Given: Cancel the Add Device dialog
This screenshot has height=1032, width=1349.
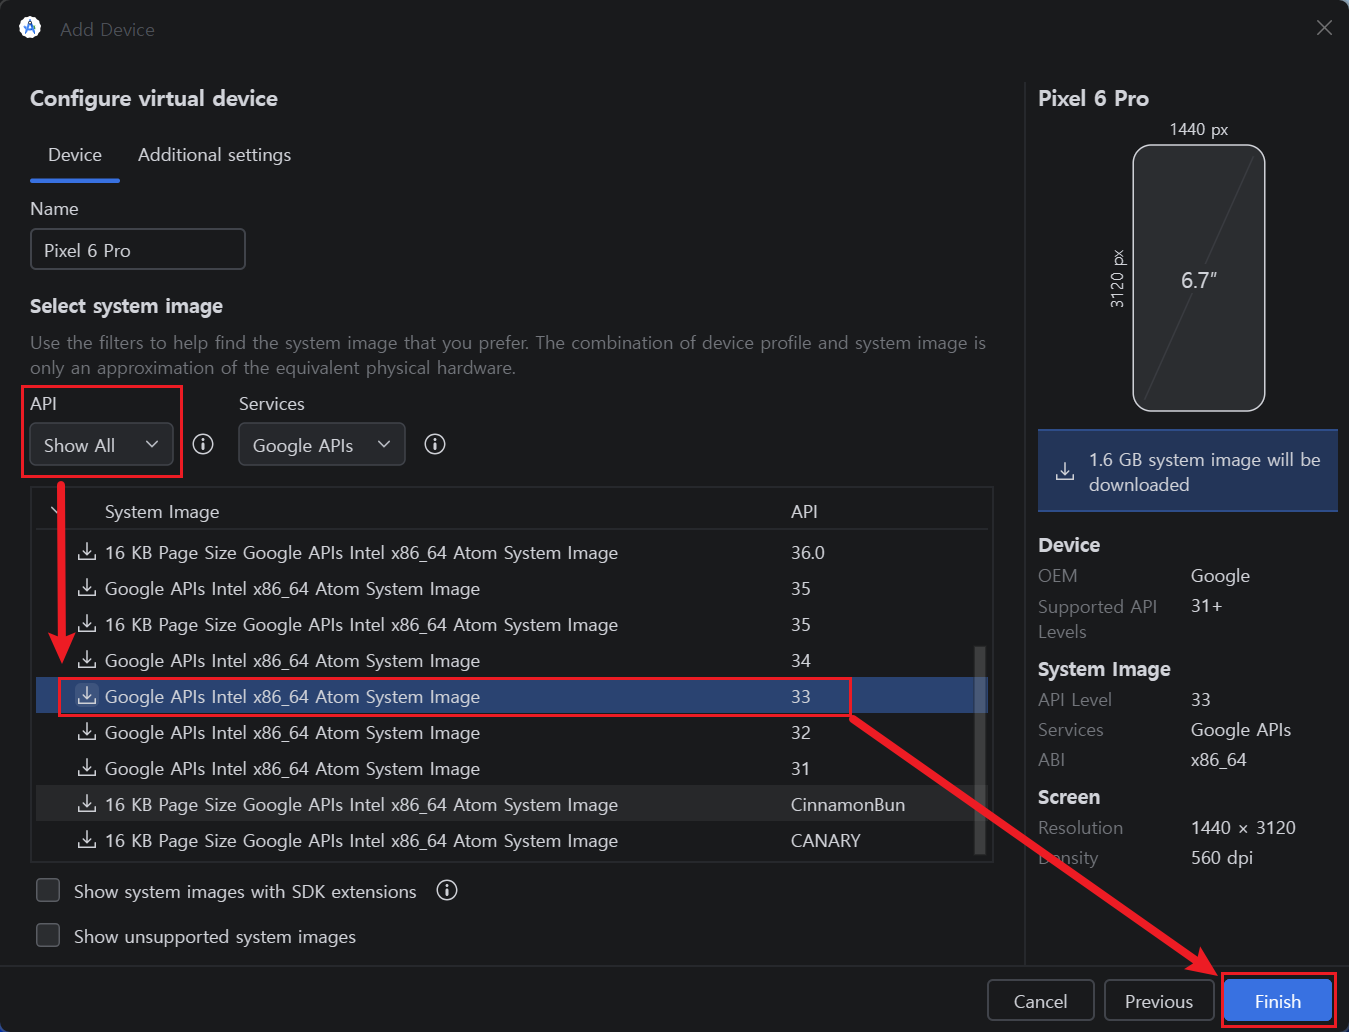Looking at the screenshot, I should [1041, 1001].
